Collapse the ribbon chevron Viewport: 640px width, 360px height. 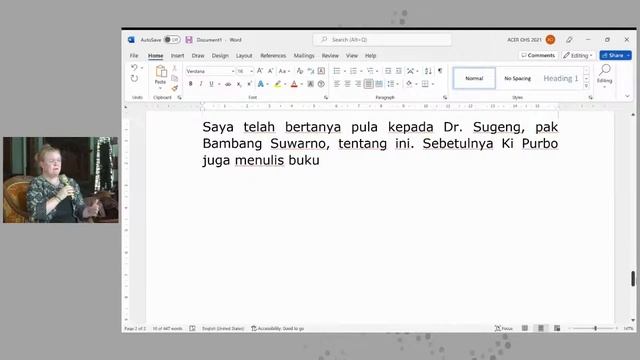pos(627,96)
